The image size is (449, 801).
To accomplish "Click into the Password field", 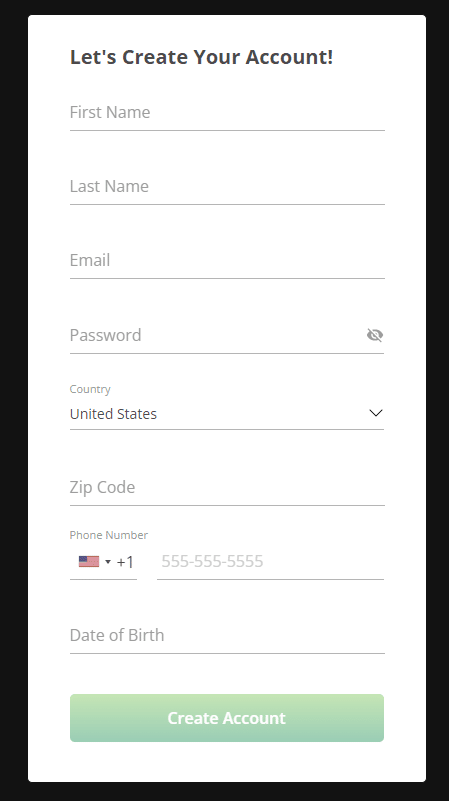I will [x=217, y=336].
